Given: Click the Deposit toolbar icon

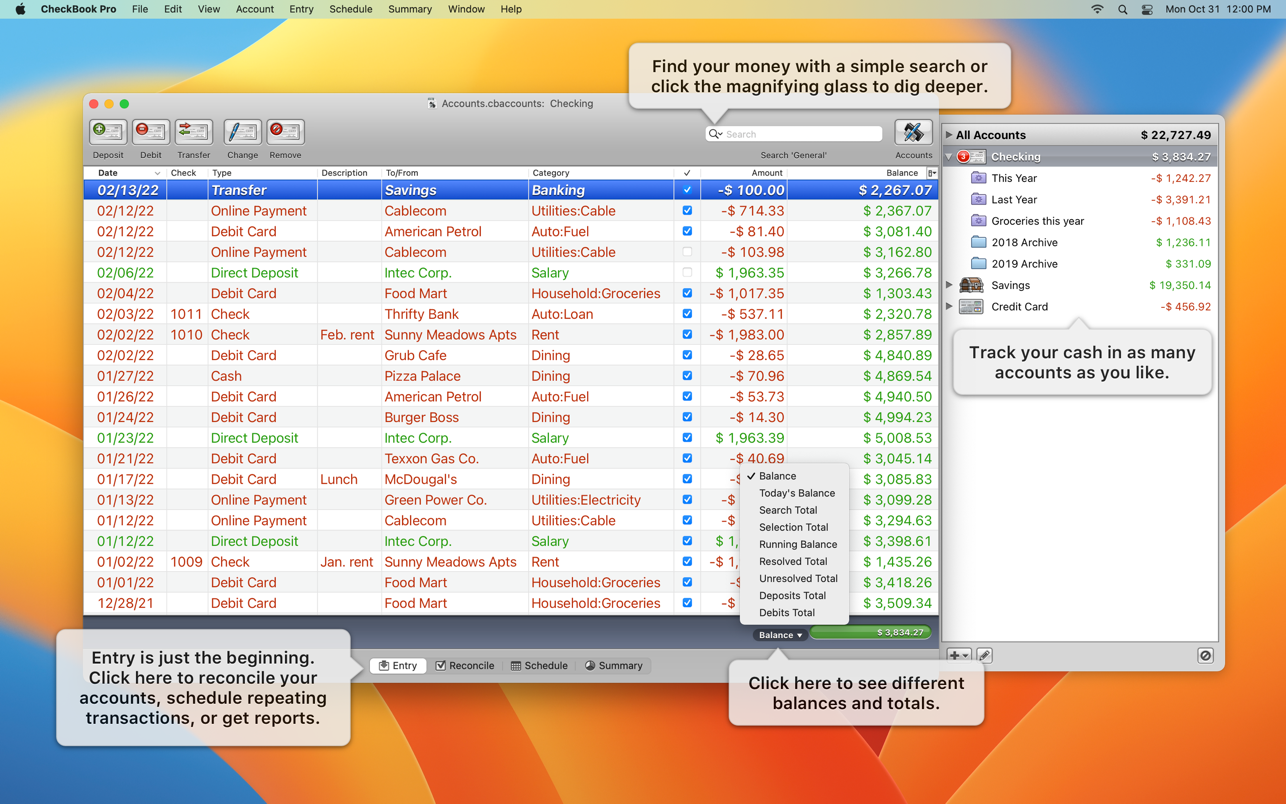Looking at the screenshot, I should tap(108, 132).
